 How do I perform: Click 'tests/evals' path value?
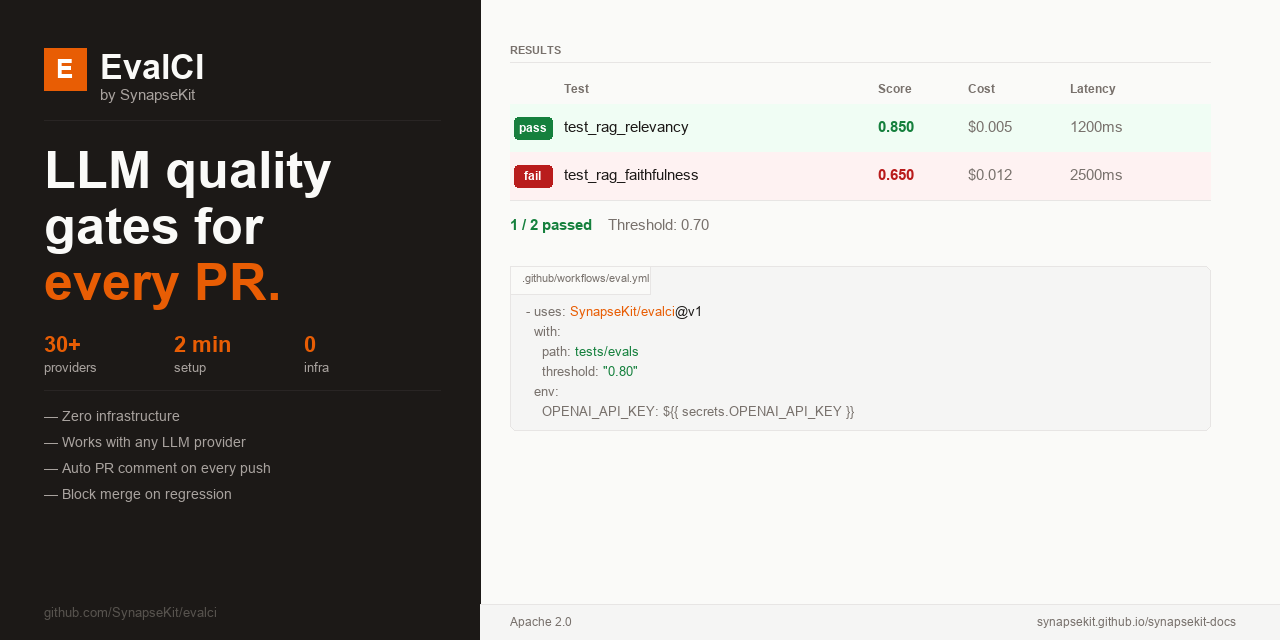tap(607, 352)
